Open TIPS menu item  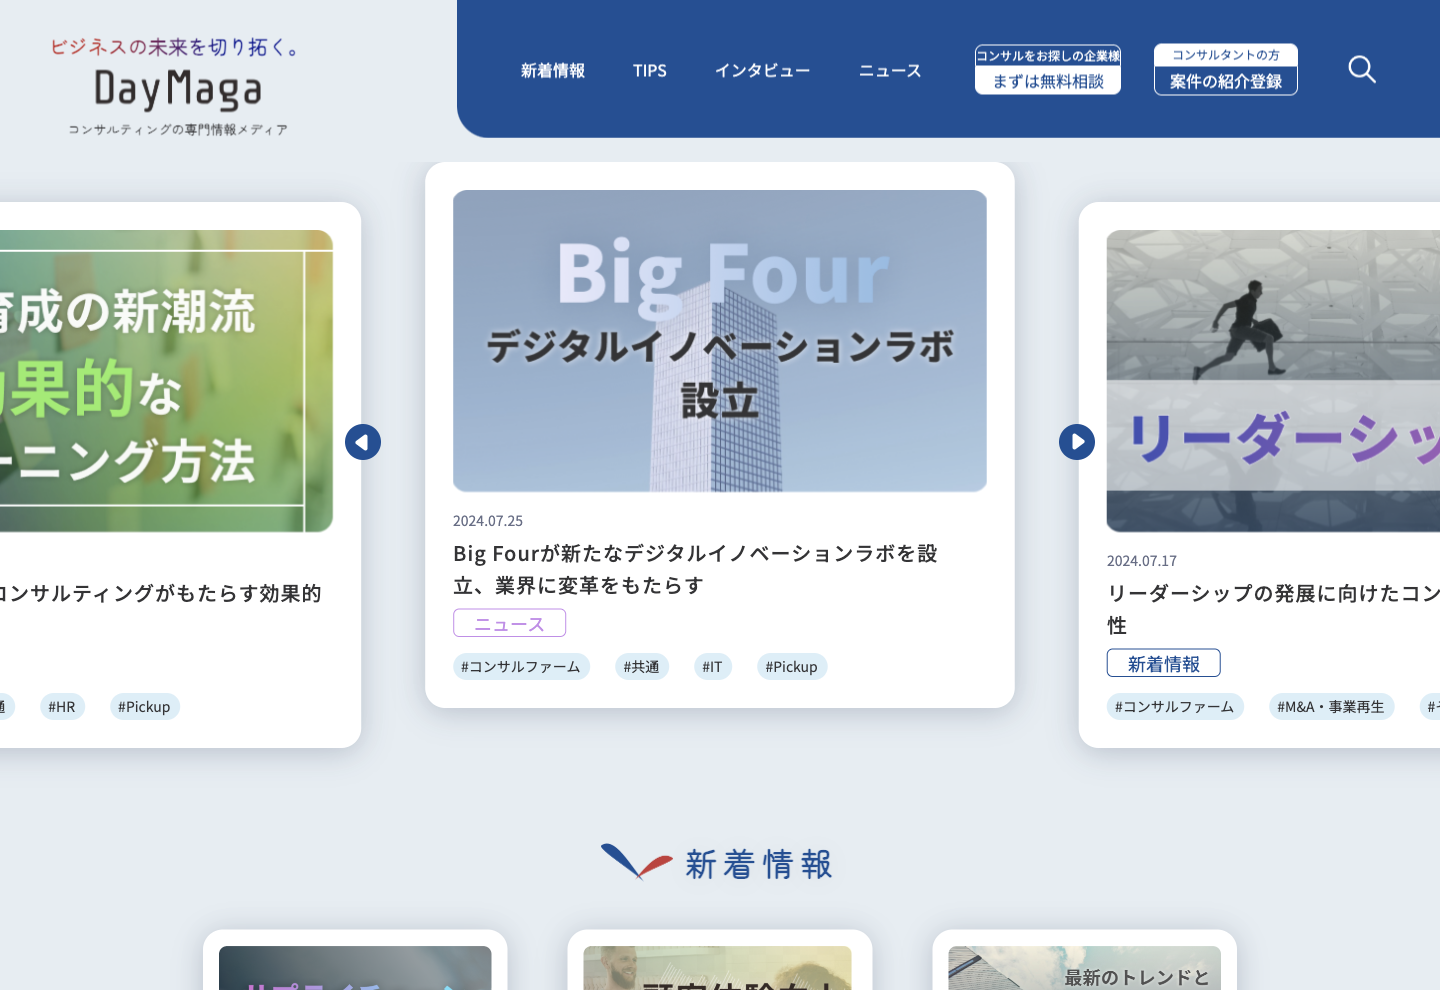[650, 71]
